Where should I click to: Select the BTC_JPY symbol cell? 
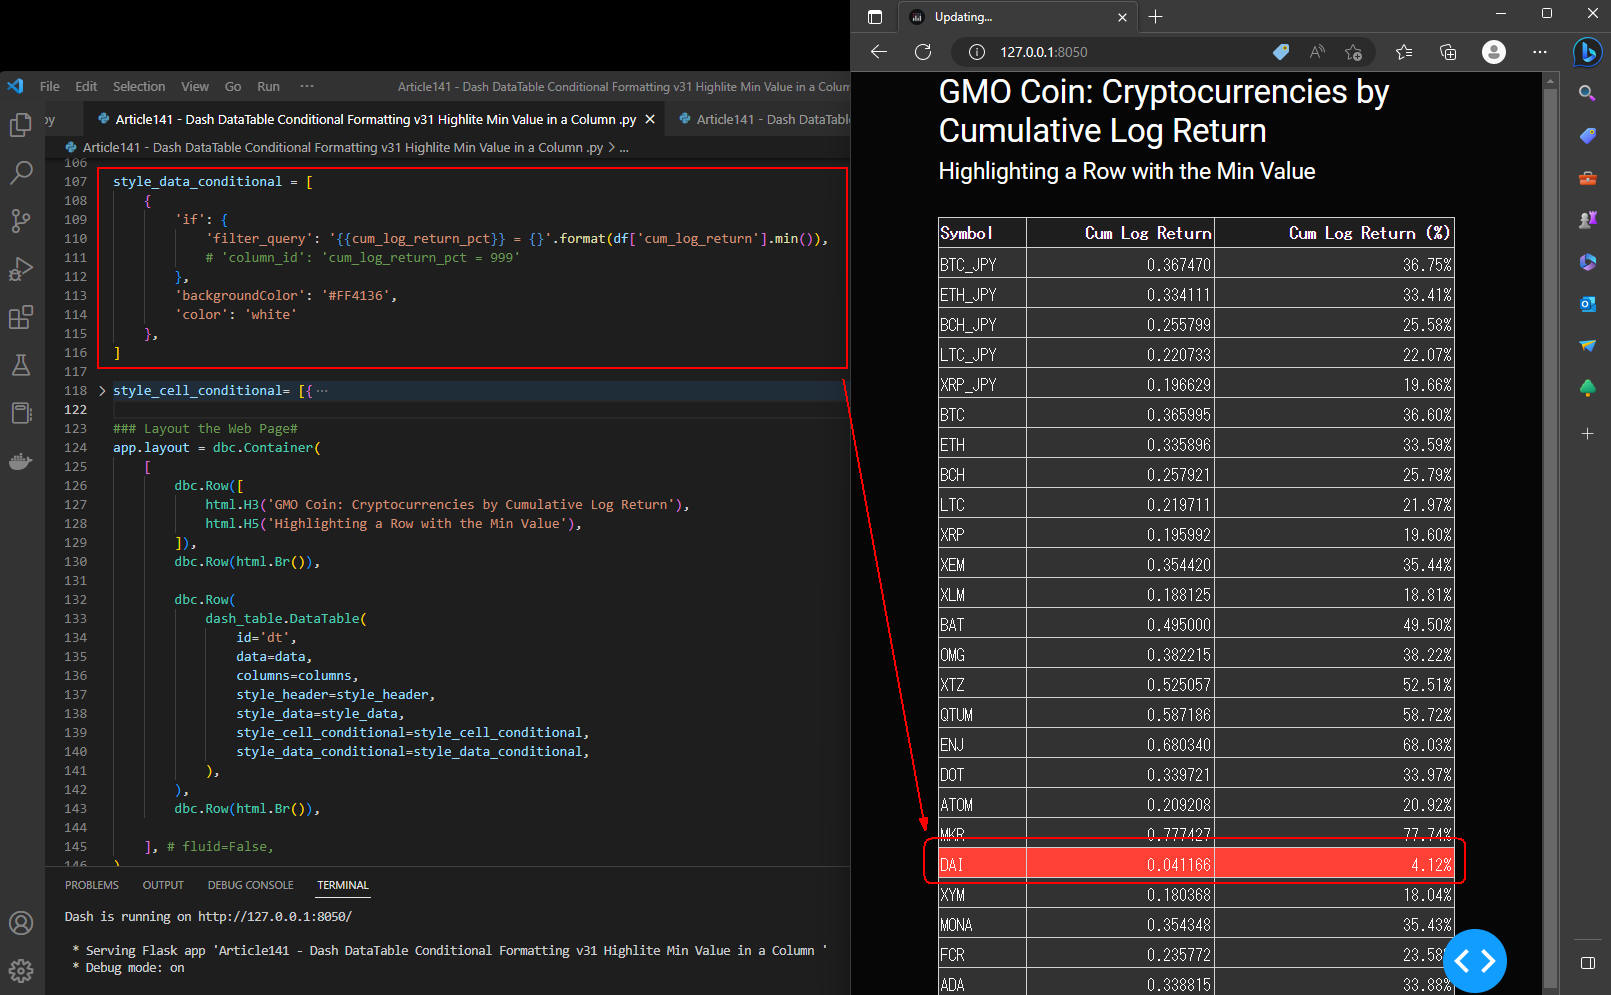coord(983,264)
